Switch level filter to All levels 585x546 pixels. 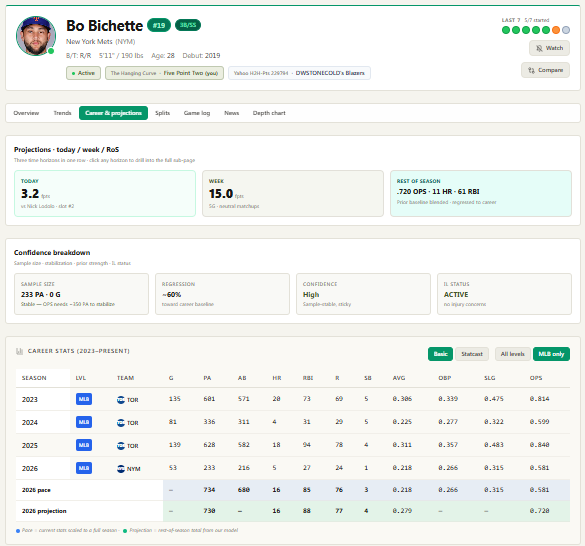(x=512, y=354)
